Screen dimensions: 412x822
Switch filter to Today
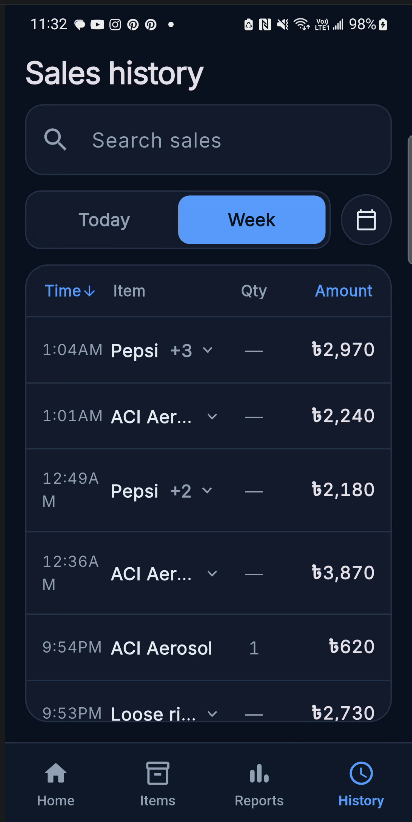104,220
